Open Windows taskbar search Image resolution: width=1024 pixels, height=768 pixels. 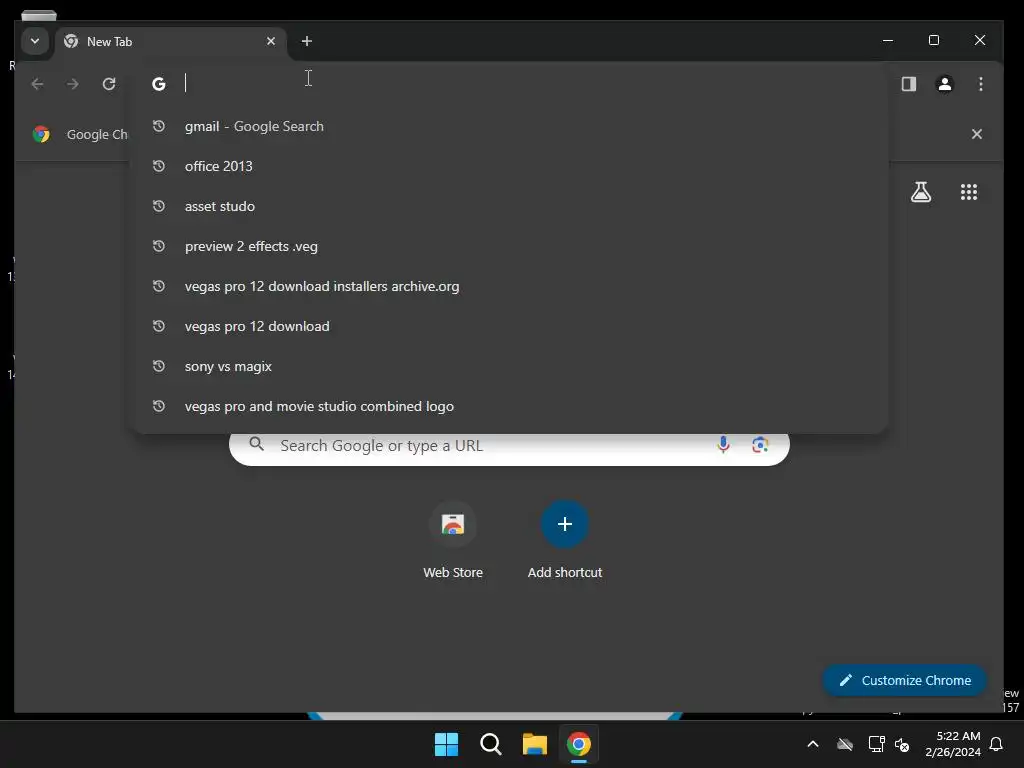point(490,744)
